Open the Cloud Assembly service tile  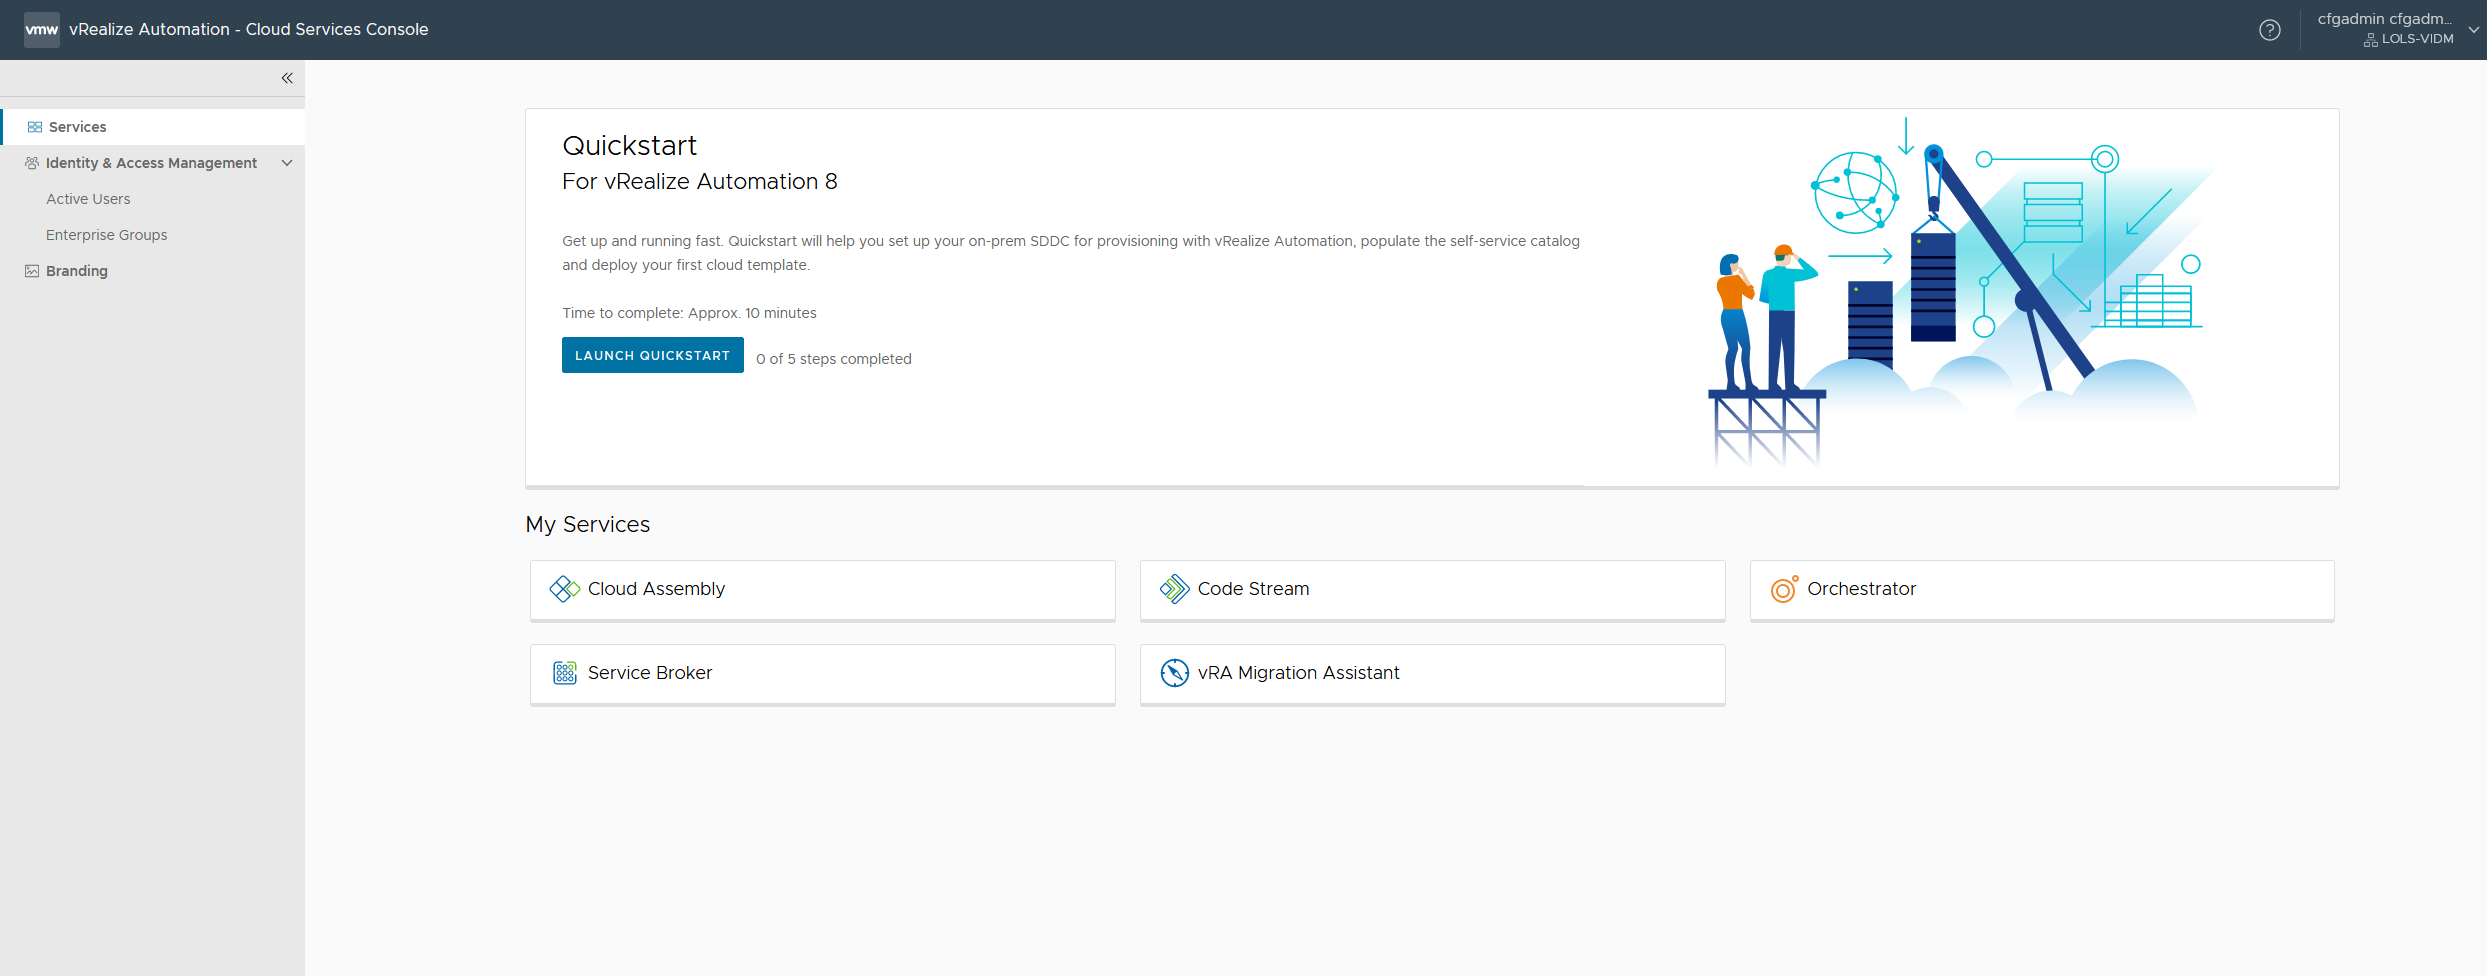tap(823, 590)
